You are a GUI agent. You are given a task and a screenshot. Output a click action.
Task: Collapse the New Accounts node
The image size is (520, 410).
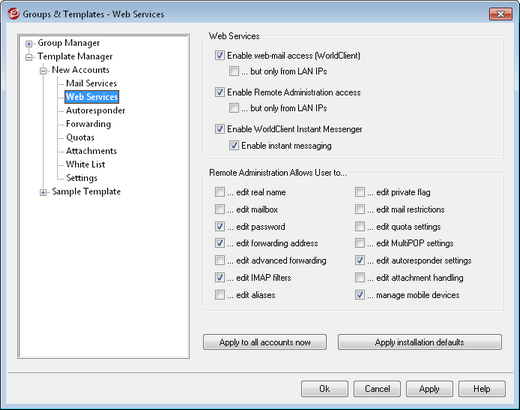(x=43, y=71)
